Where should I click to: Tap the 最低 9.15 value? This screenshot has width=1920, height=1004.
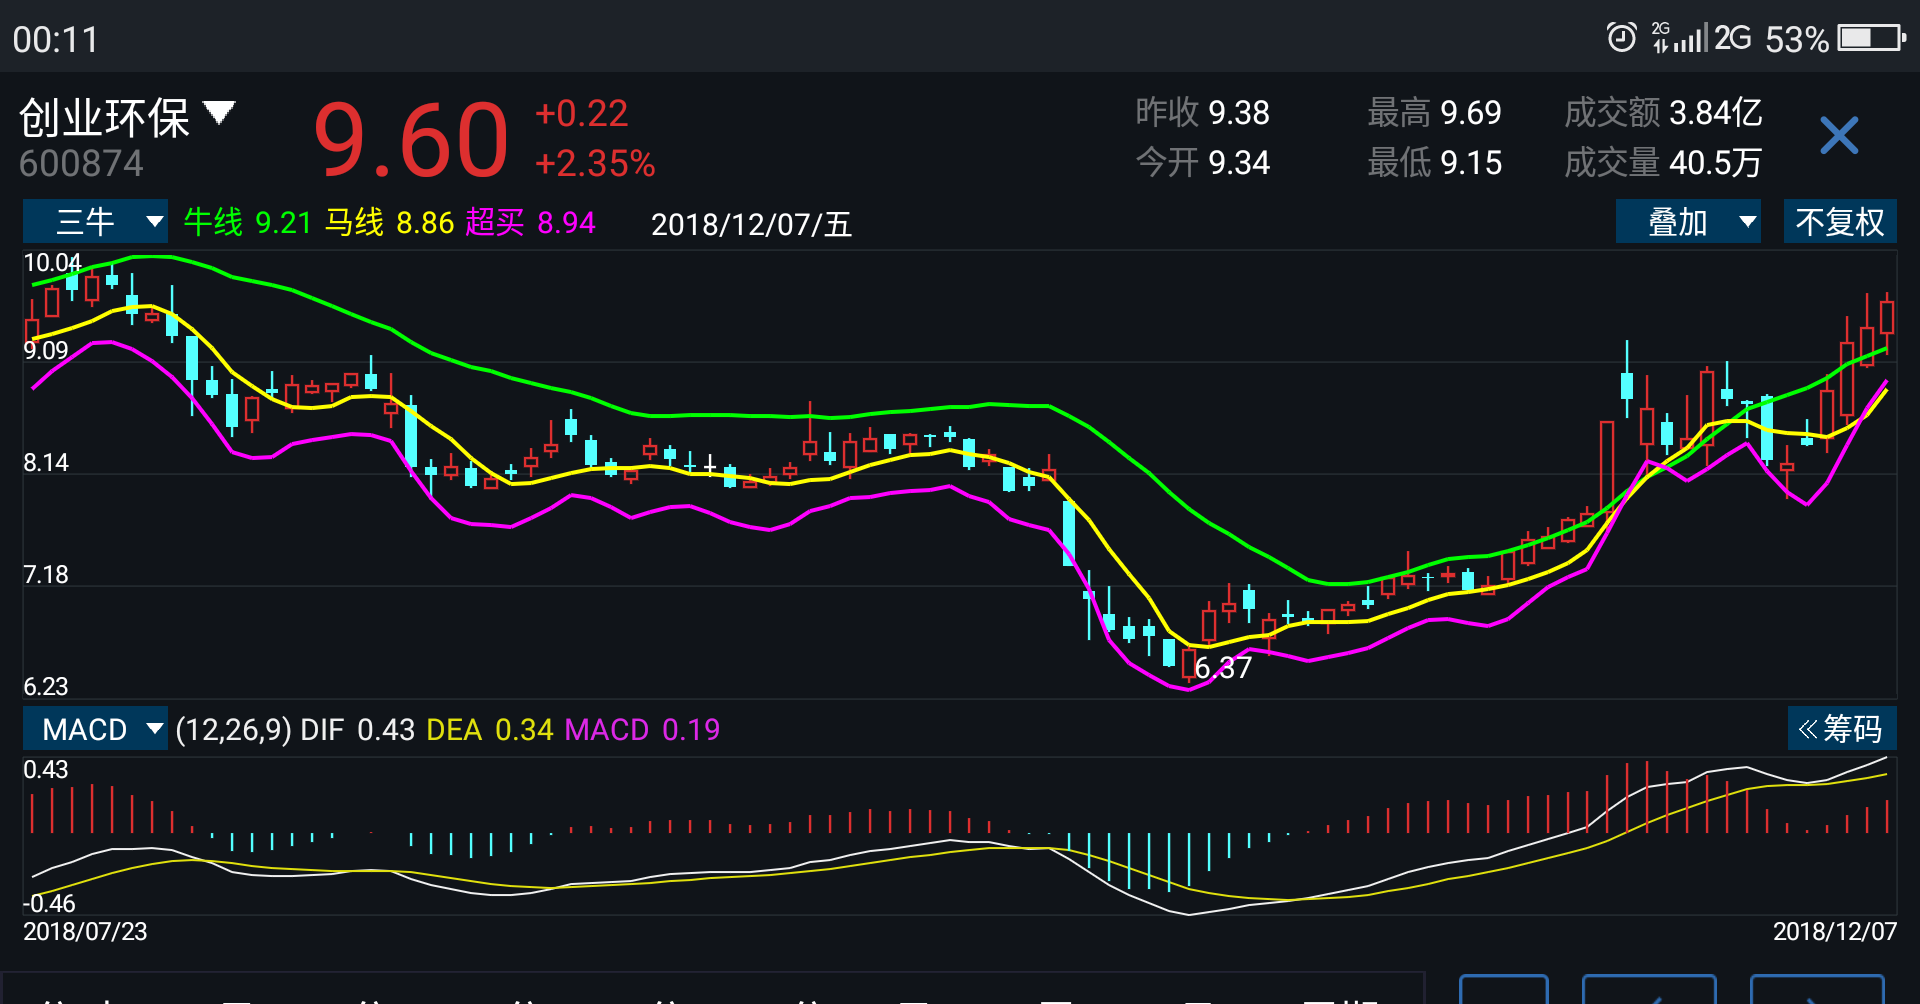coord(1434,163)
